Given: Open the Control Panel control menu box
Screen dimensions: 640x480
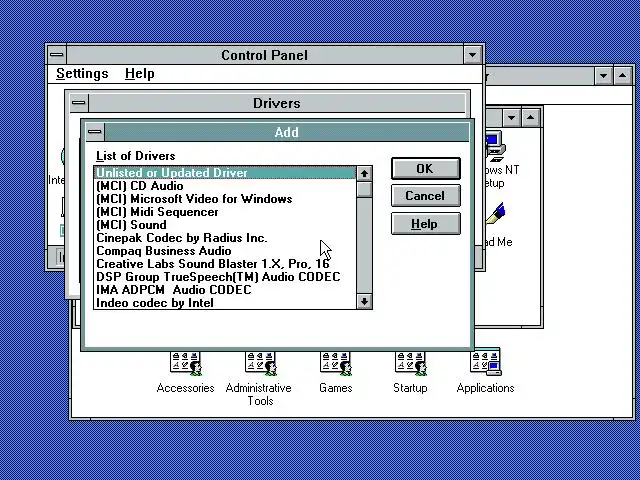Looking at the screenshot, I should pos(57,55).
